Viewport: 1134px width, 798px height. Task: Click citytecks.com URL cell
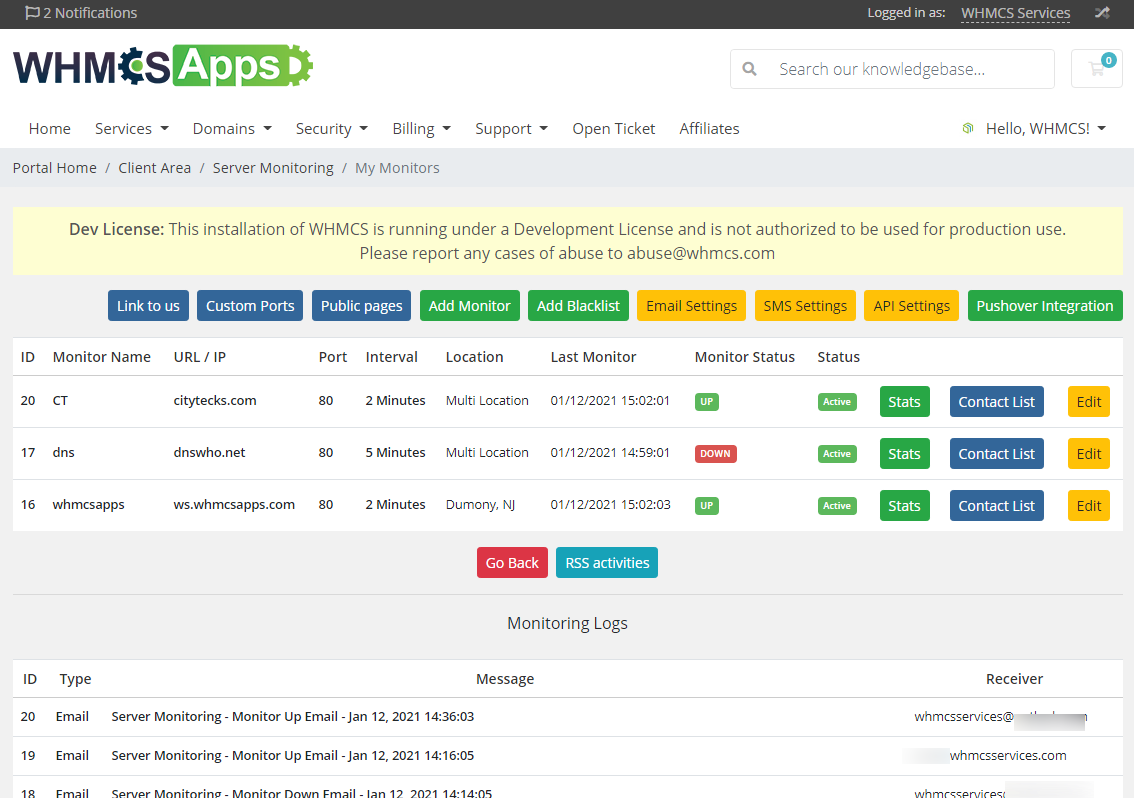(215, 400)
